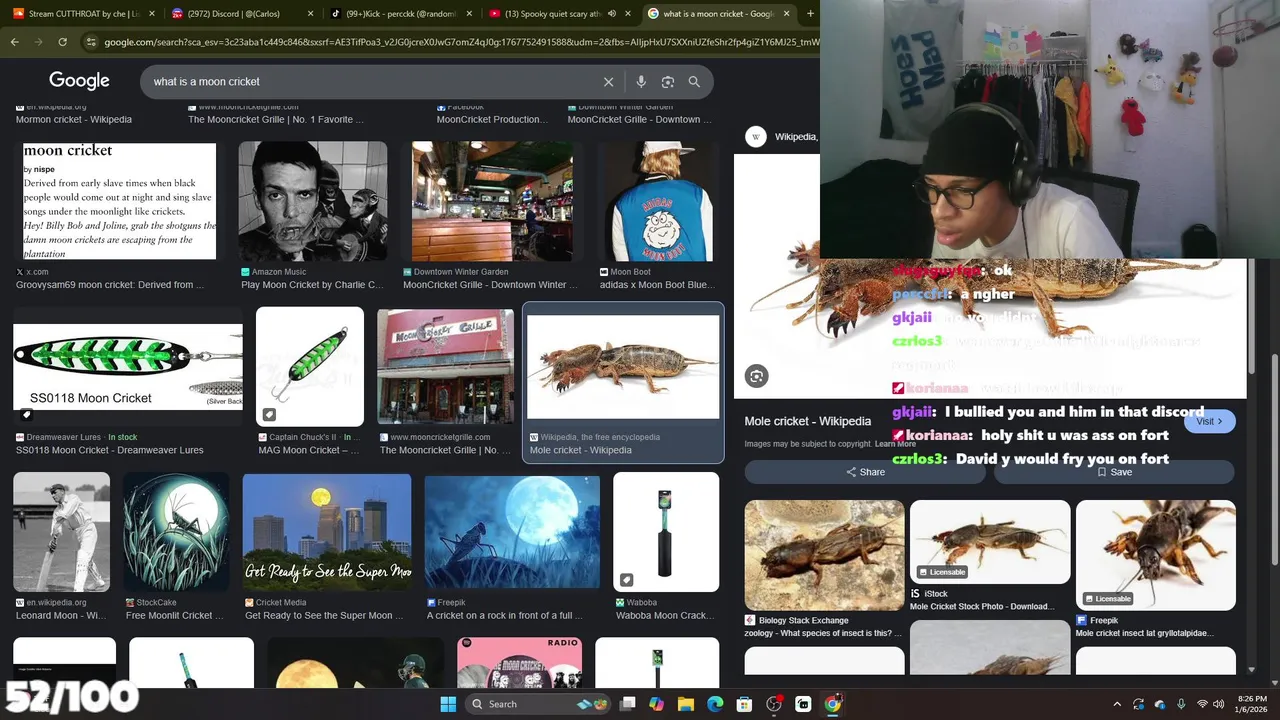
Task: Close the SoundCloud tab
Action: point(151,14)
